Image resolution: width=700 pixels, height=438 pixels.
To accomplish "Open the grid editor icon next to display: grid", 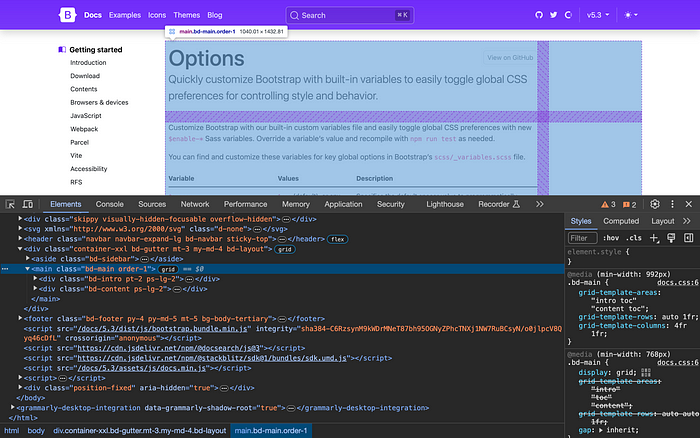I will pyautogui.click(x=646, y=372).
